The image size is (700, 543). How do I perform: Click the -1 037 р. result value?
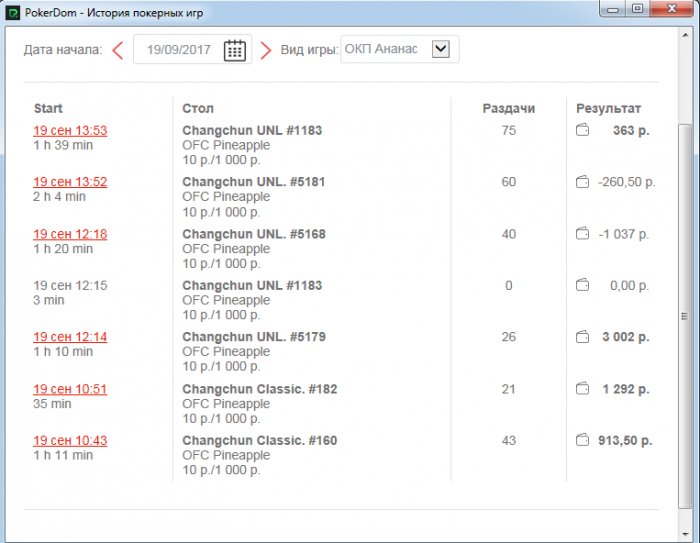pyautogui.click(x=624, y=234)
